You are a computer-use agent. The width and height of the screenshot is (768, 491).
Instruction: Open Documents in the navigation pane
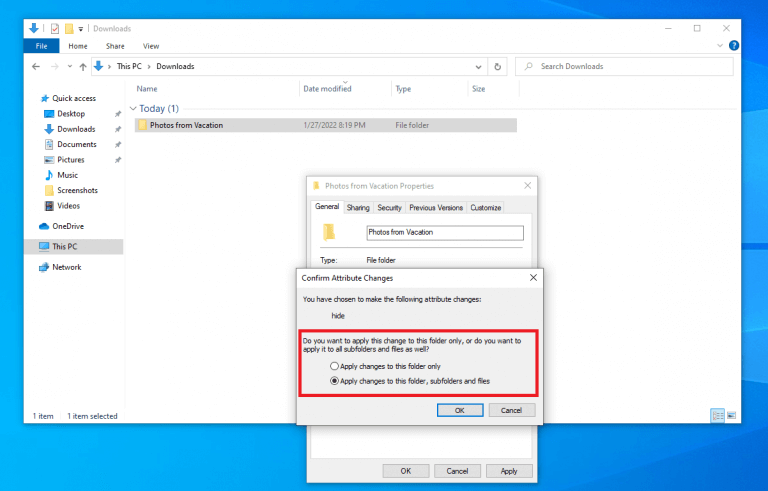tap(77, 144)
